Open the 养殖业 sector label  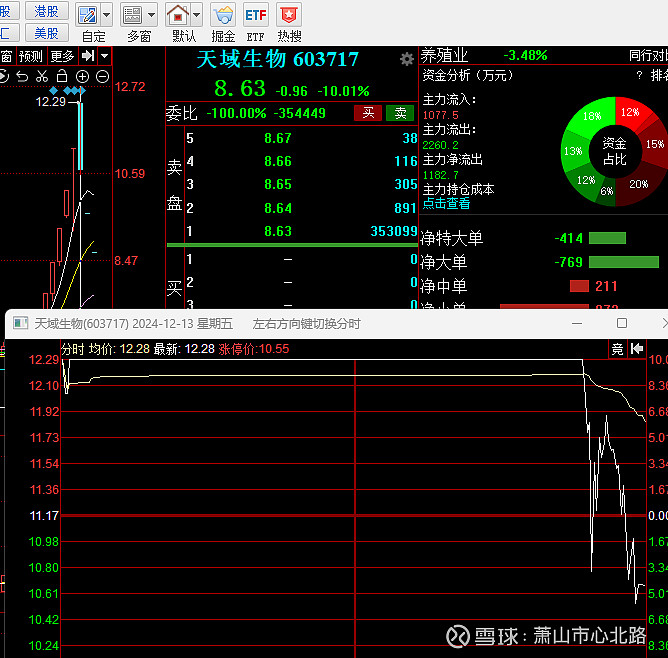[444, 56]
